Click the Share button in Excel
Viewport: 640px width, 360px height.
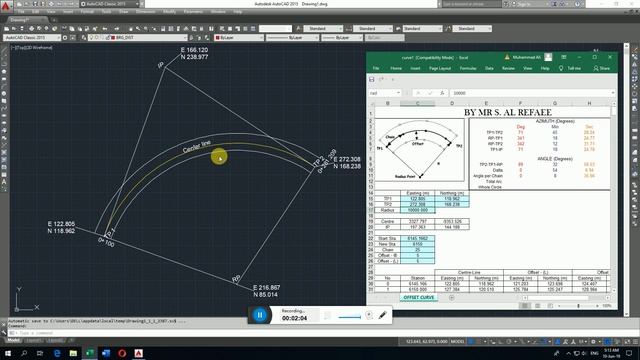pyautogui.click(x=602, y=68)
